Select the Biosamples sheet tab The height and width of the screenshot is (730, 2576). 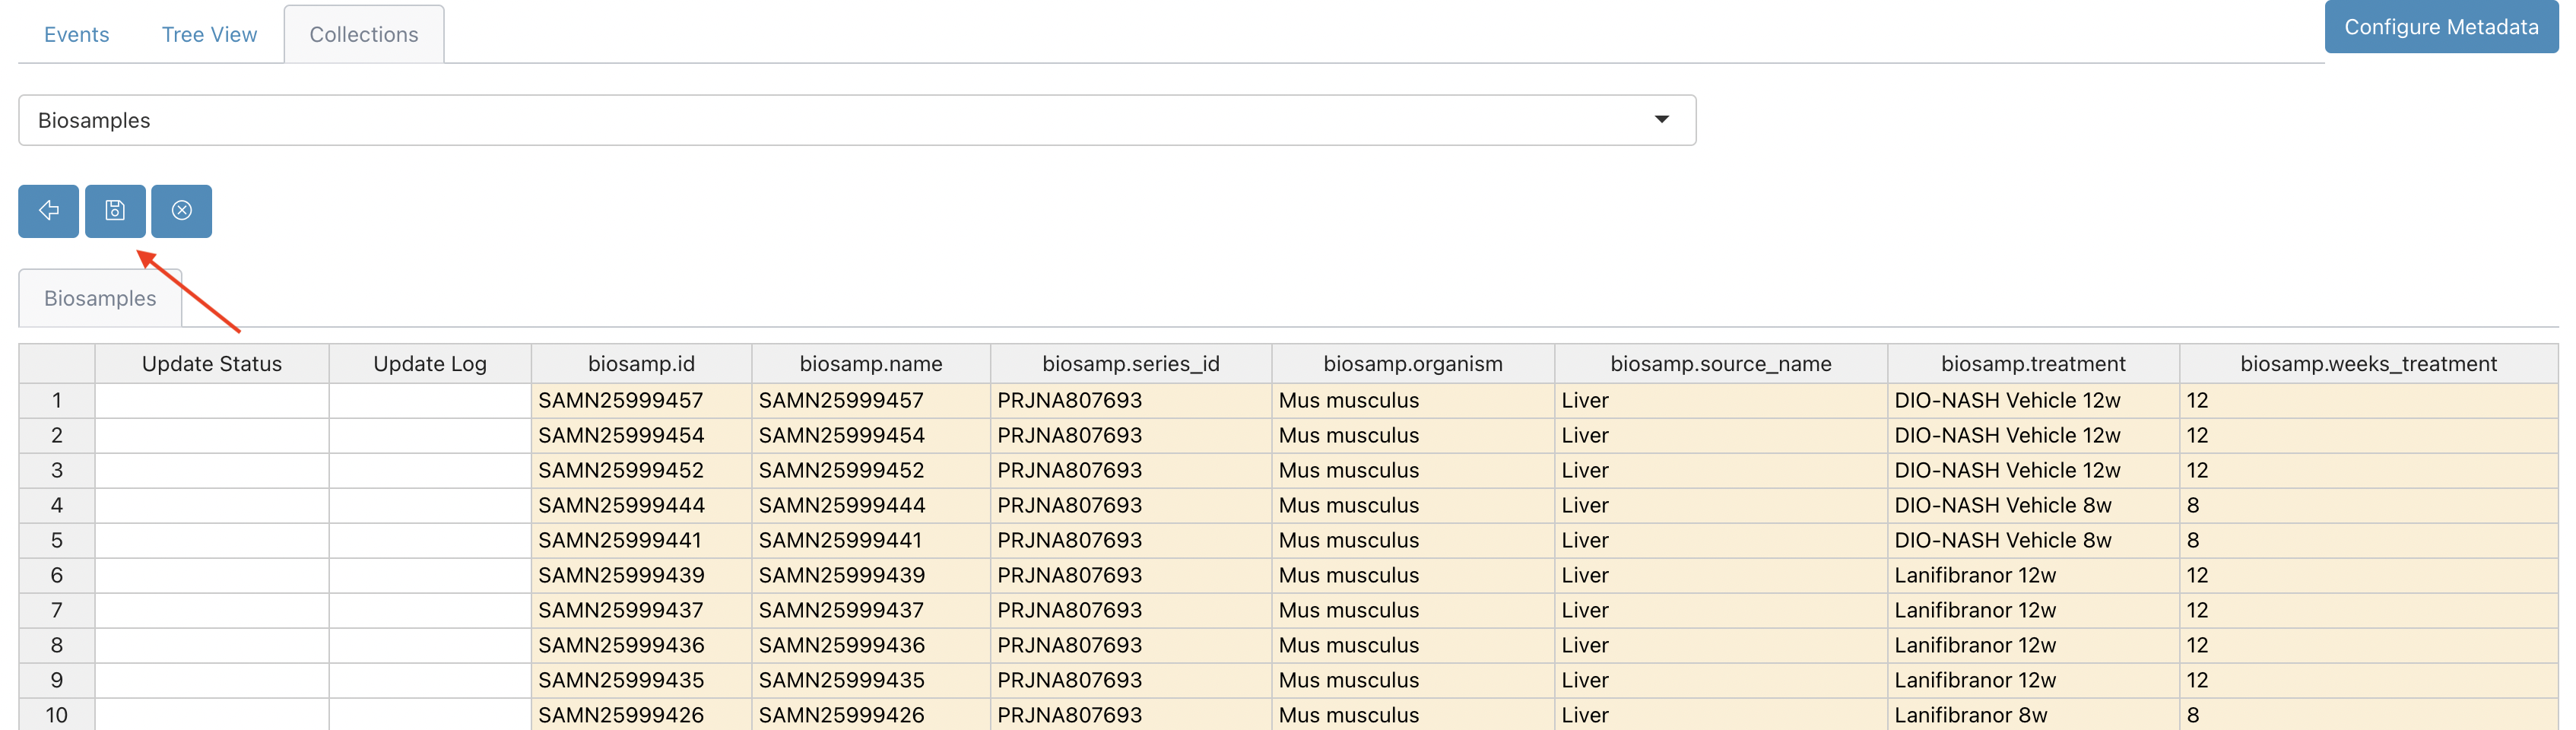[100, 298]
